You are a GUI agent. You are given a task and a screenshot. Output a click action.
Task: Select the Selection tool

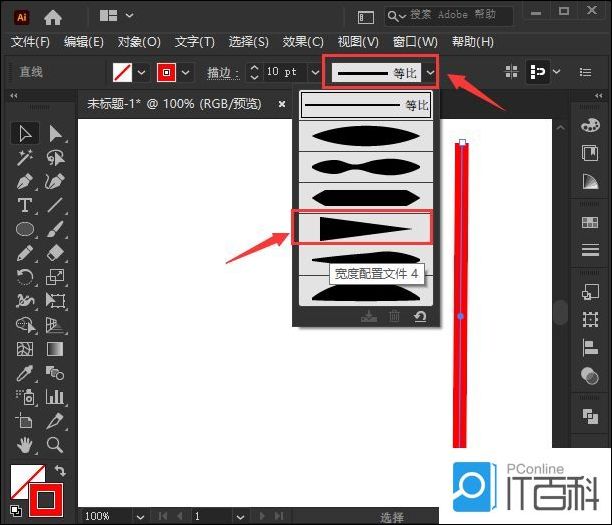(x=25, y=133)
